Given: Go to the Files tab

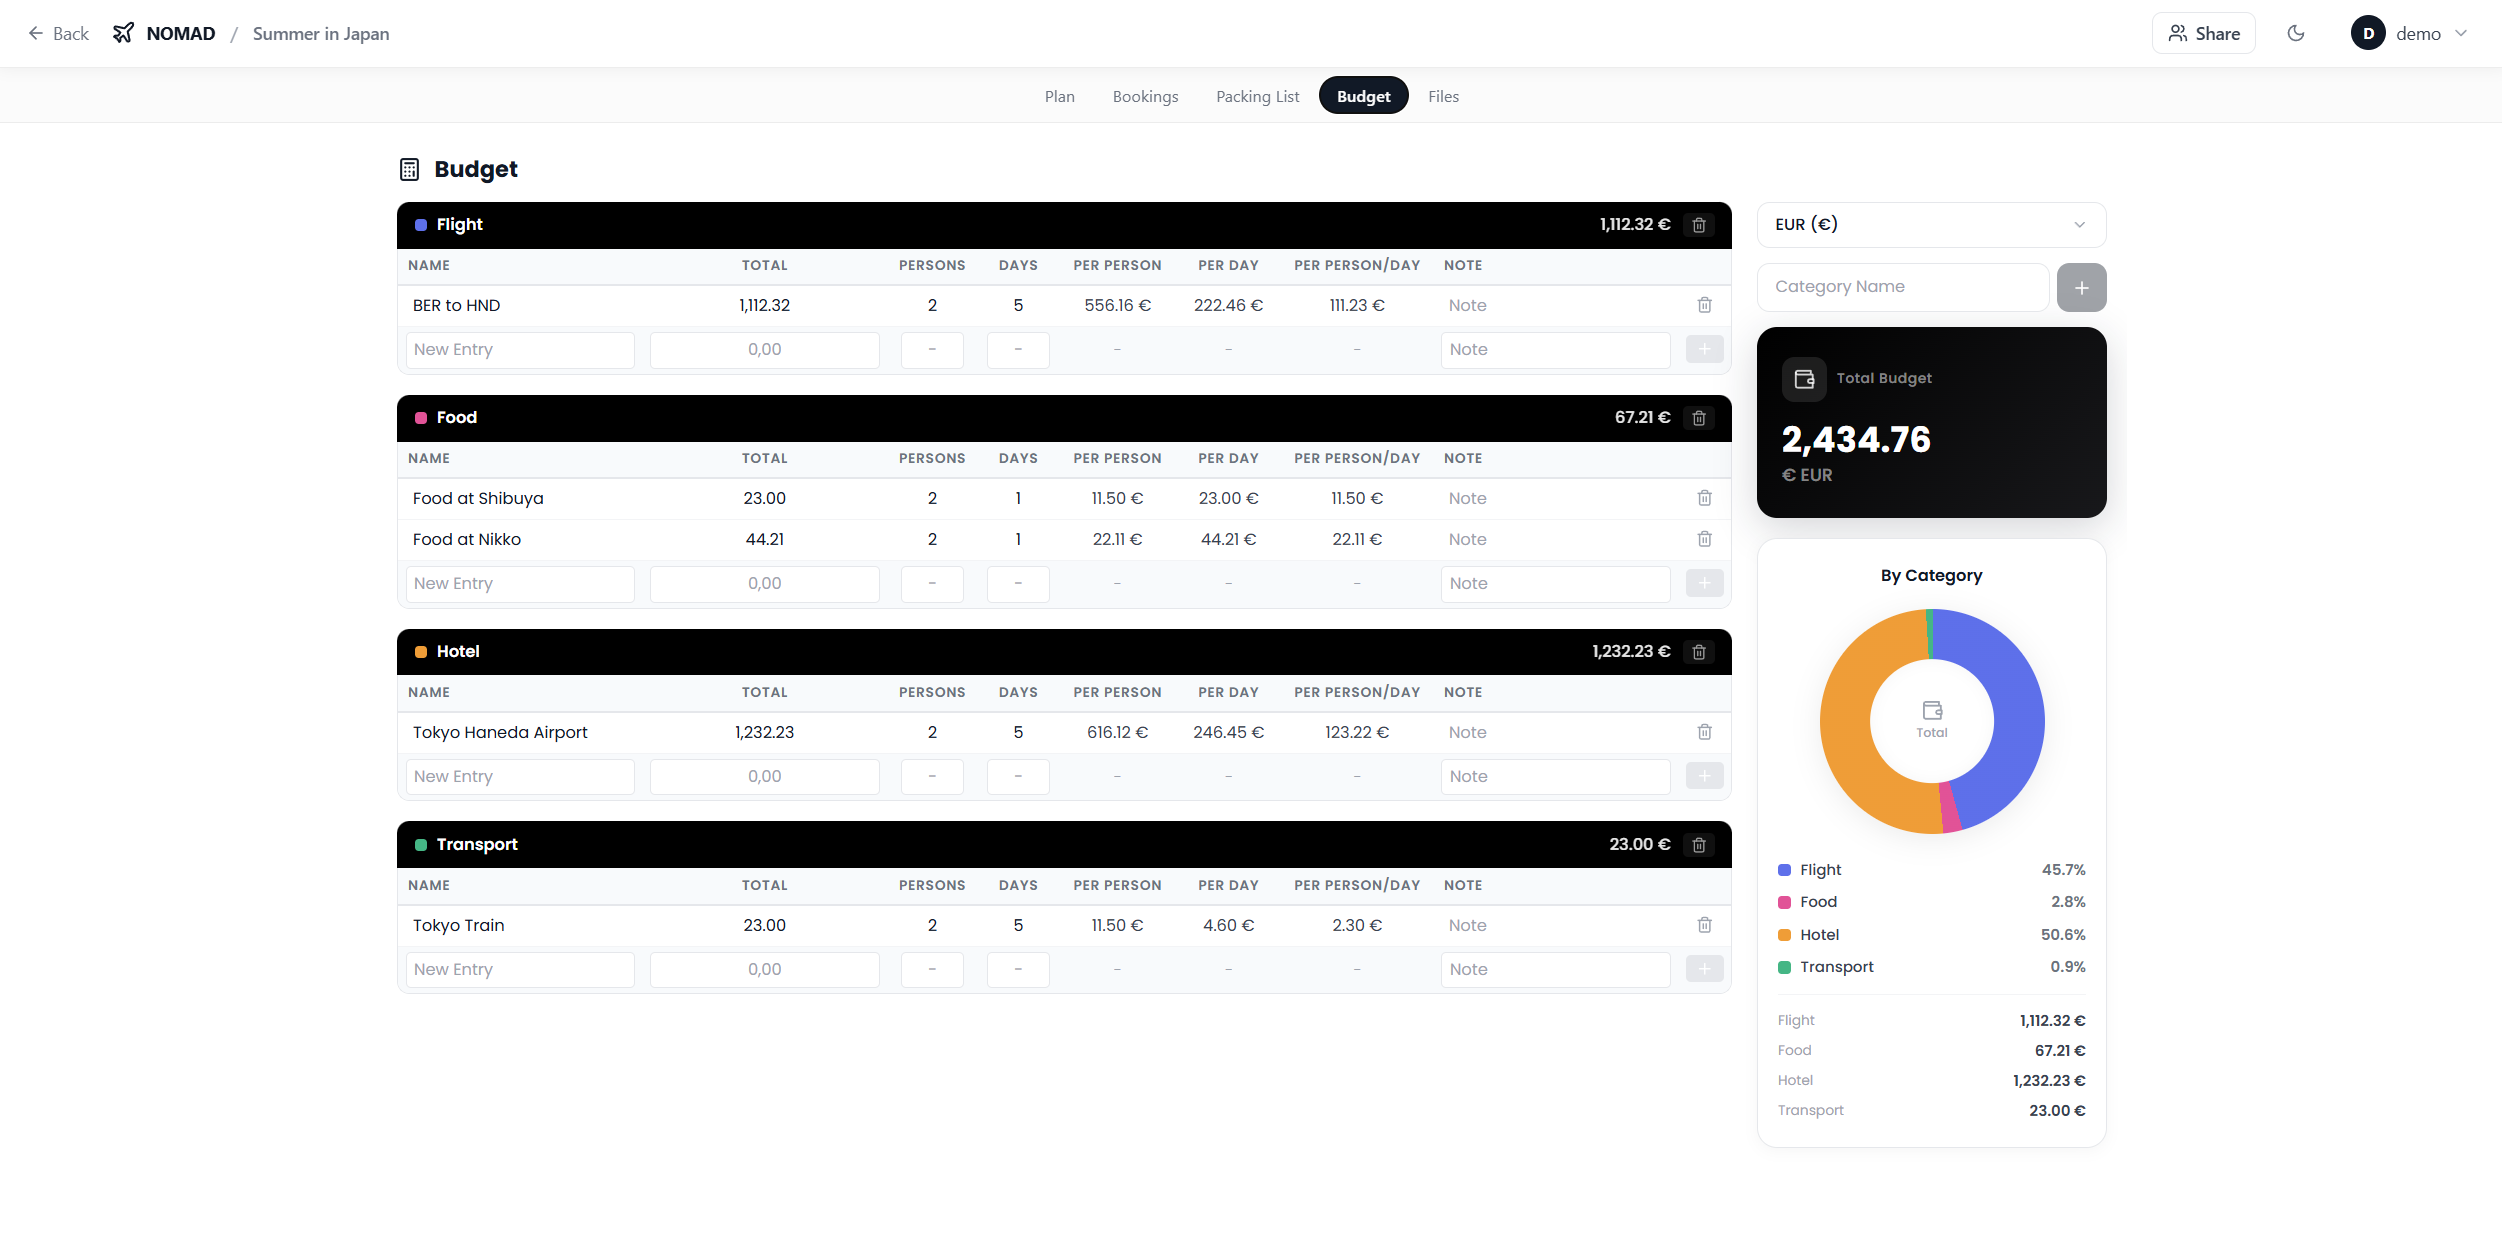Looking at the screenshot, I should pyautogui.click(x=1443, y=97).
